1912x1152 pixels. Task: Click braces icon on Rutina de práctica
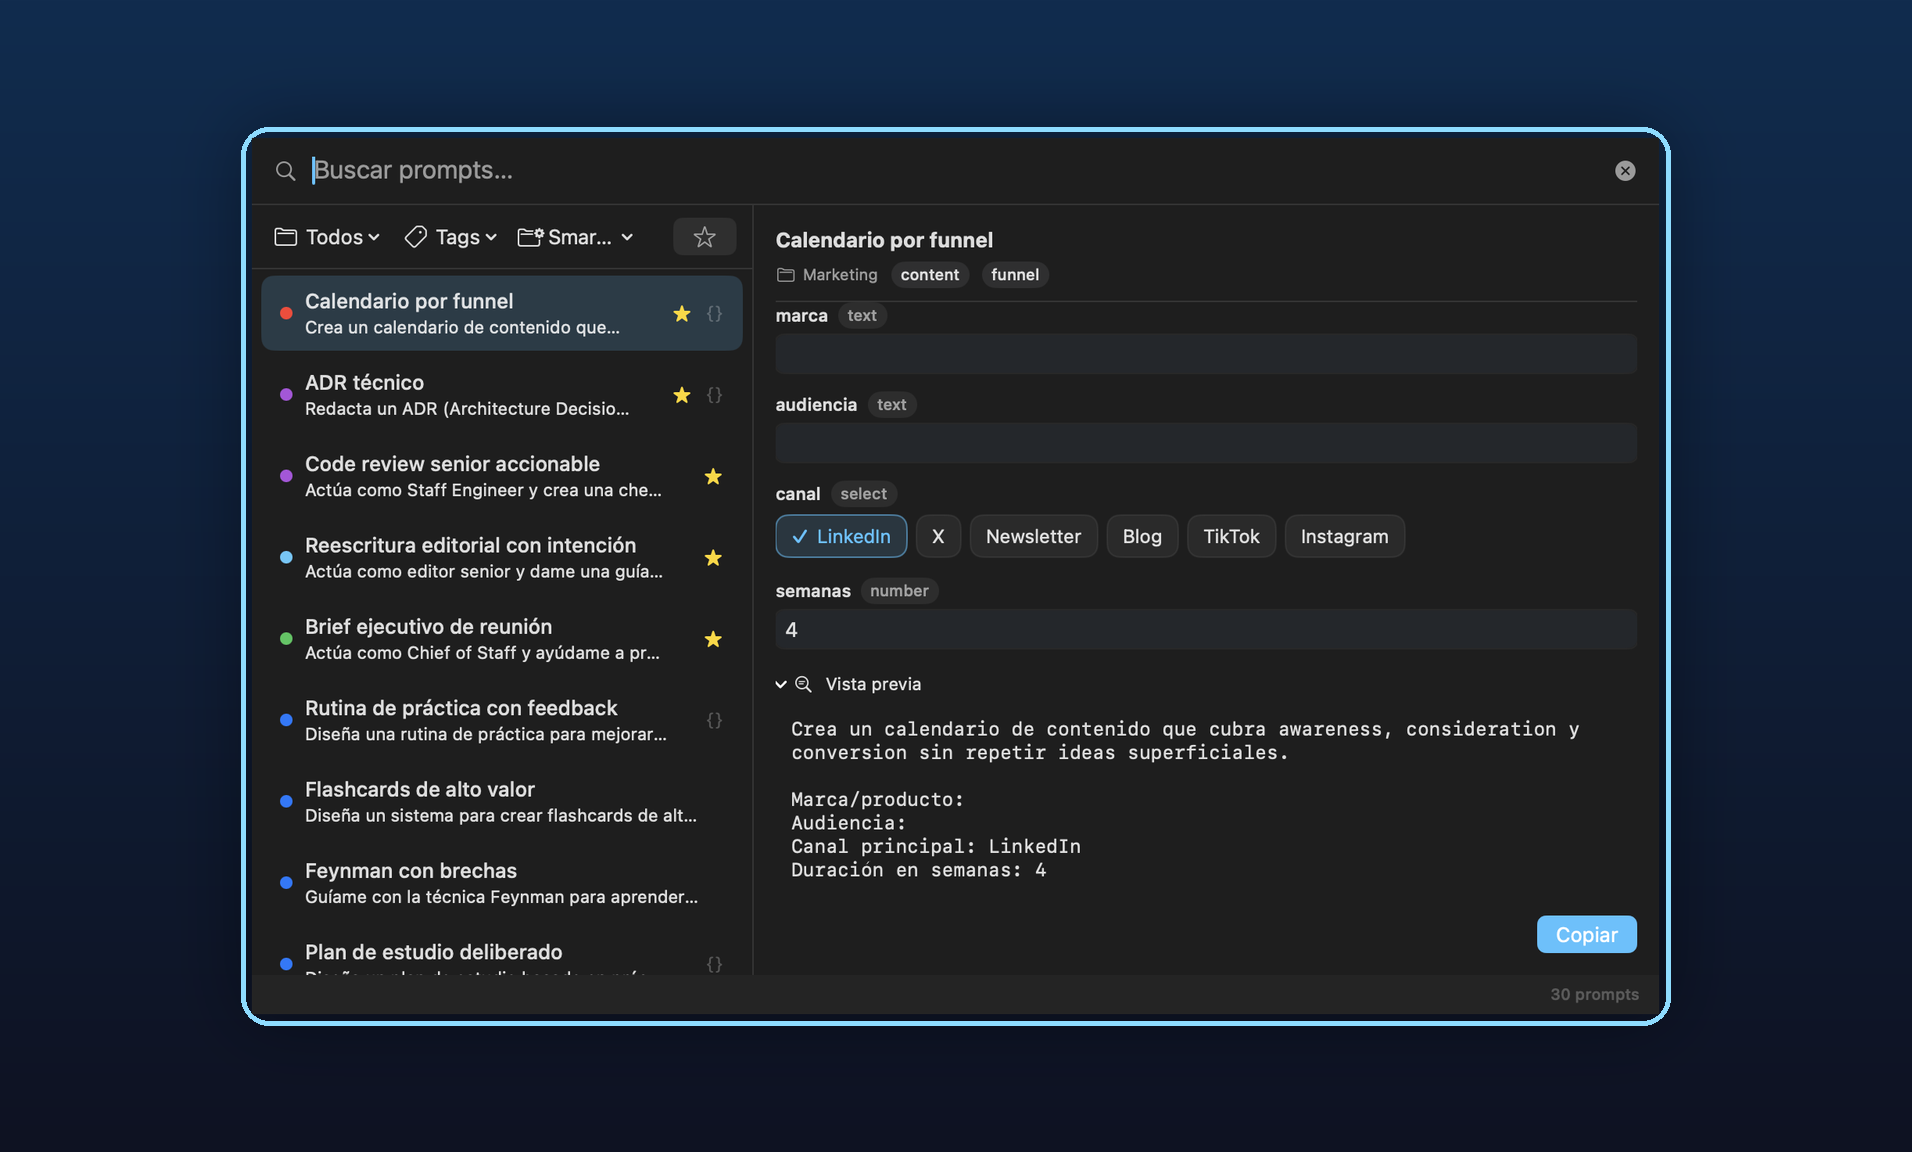714,720
